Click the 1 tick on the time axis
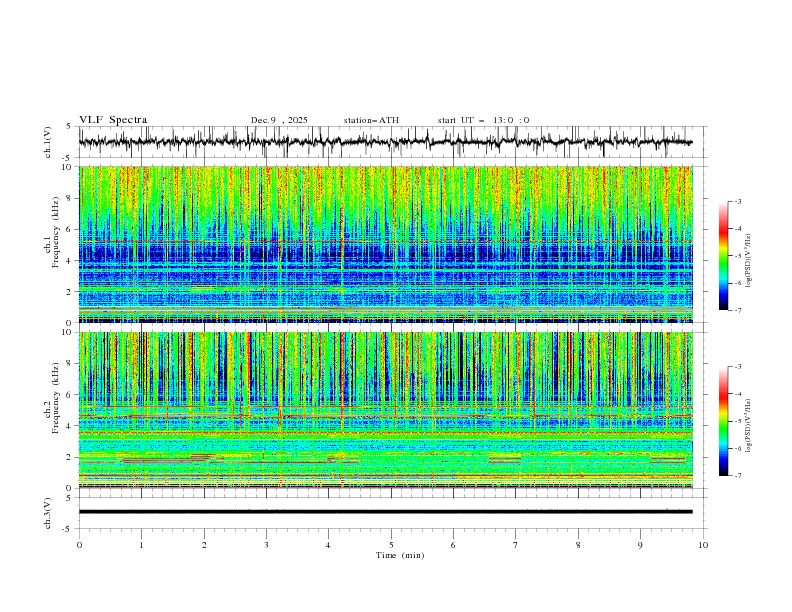 pos(141,546)
